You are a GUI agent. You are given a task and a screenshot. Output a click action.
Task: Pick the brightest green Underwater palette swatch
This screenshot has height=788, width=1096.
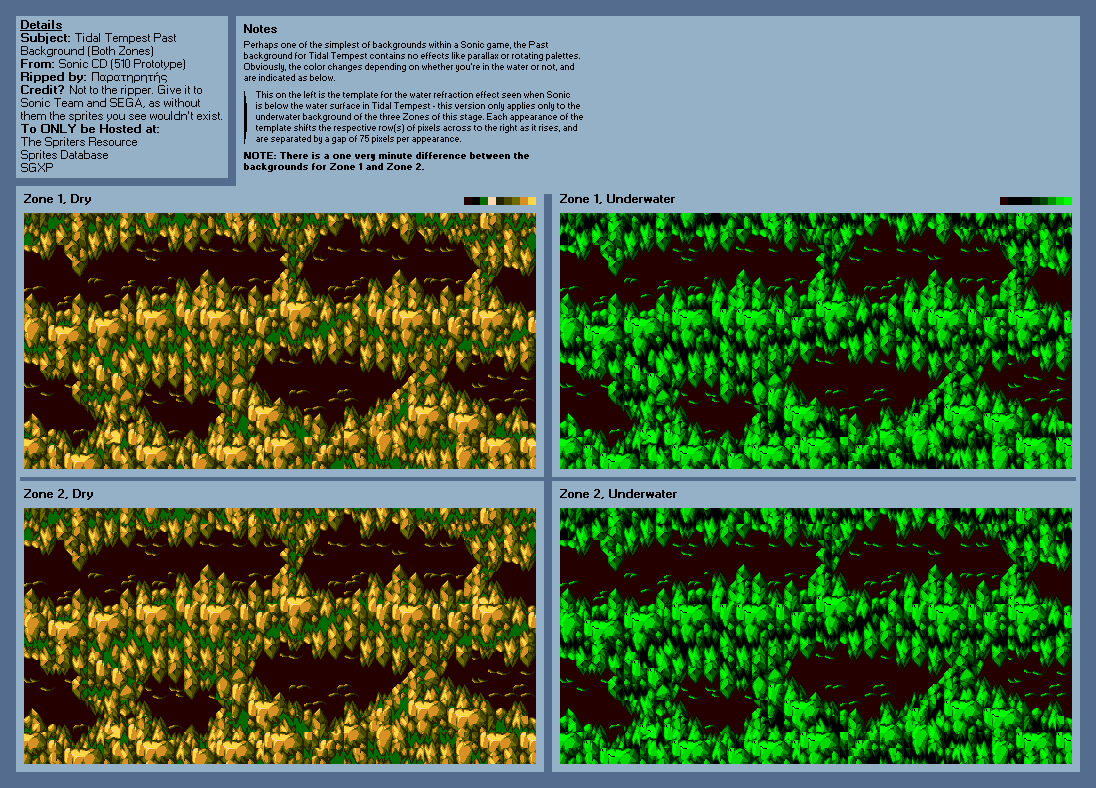coord(1068,201)
